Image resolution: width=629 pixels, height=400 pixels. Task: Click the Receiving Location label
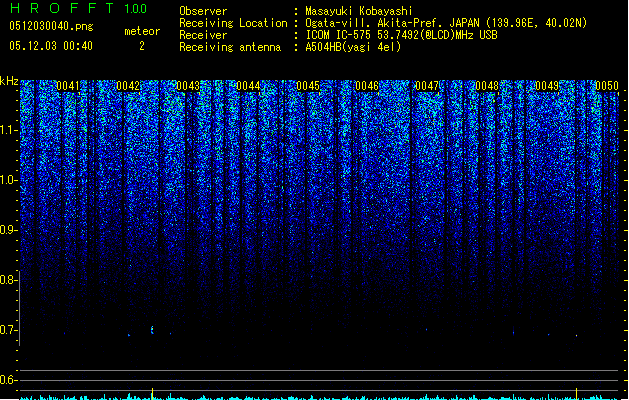[233, 23]
